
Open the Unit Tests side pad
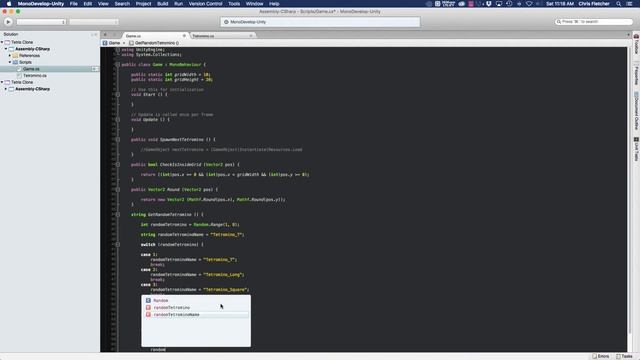pos(636,149)
